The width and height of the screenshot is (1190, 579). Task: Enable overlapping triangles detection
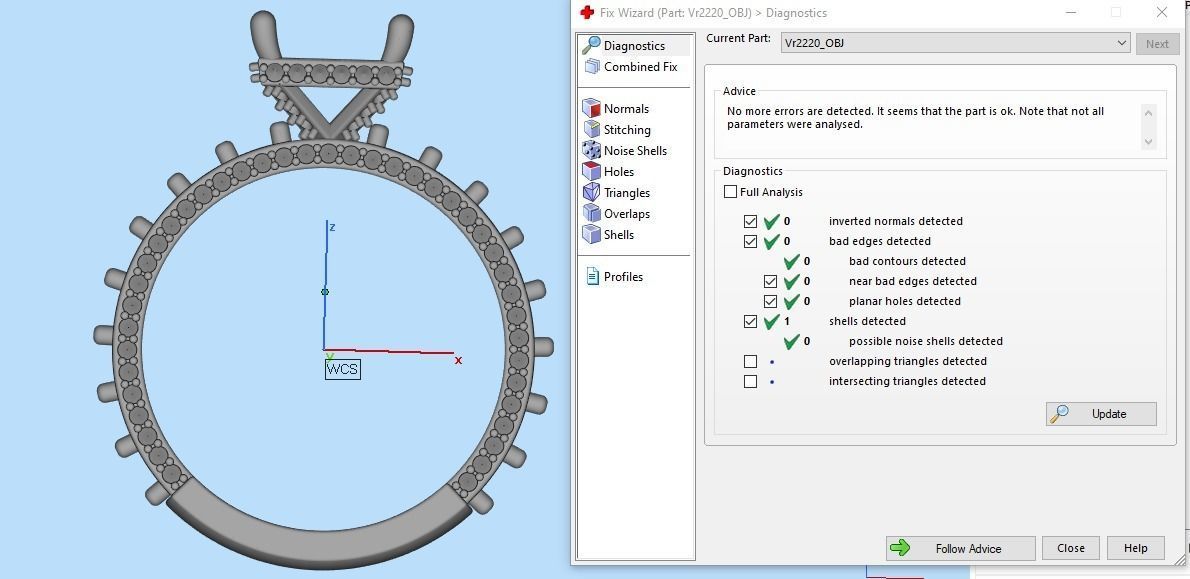click(x=751, y=361)
